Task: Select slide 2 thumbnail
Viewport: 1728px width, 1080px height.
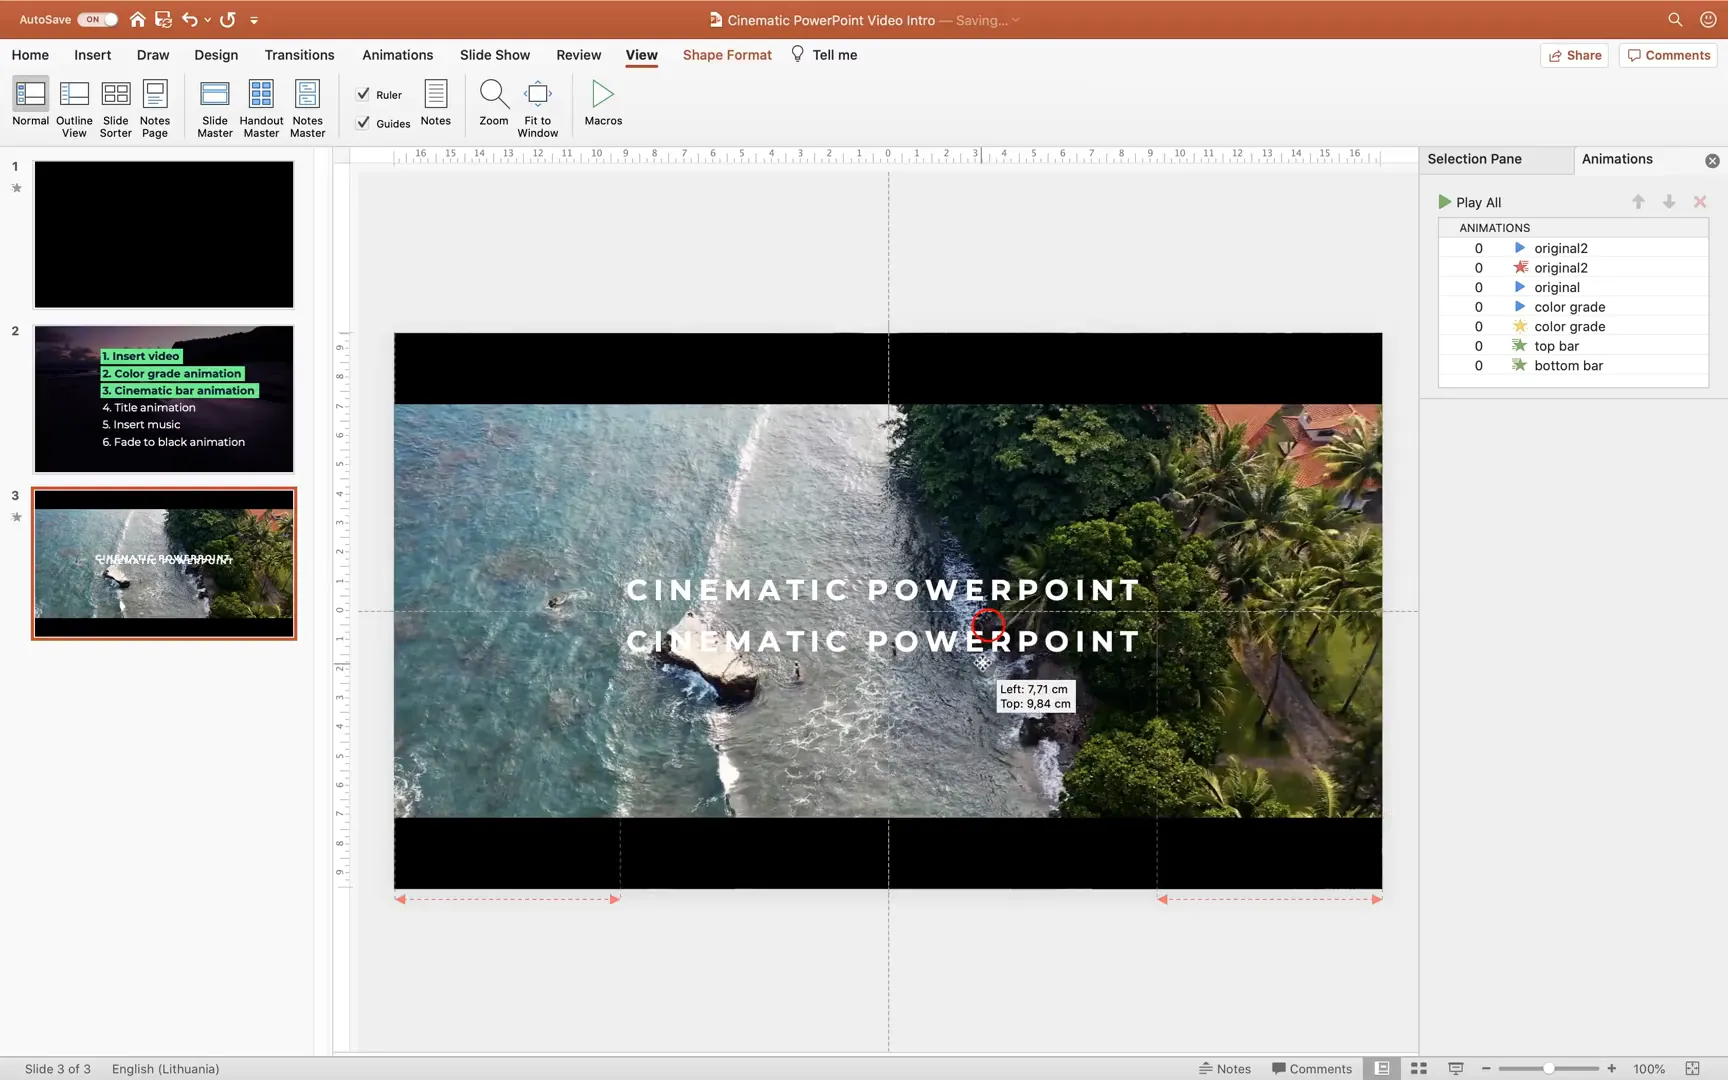Action: 163,398
